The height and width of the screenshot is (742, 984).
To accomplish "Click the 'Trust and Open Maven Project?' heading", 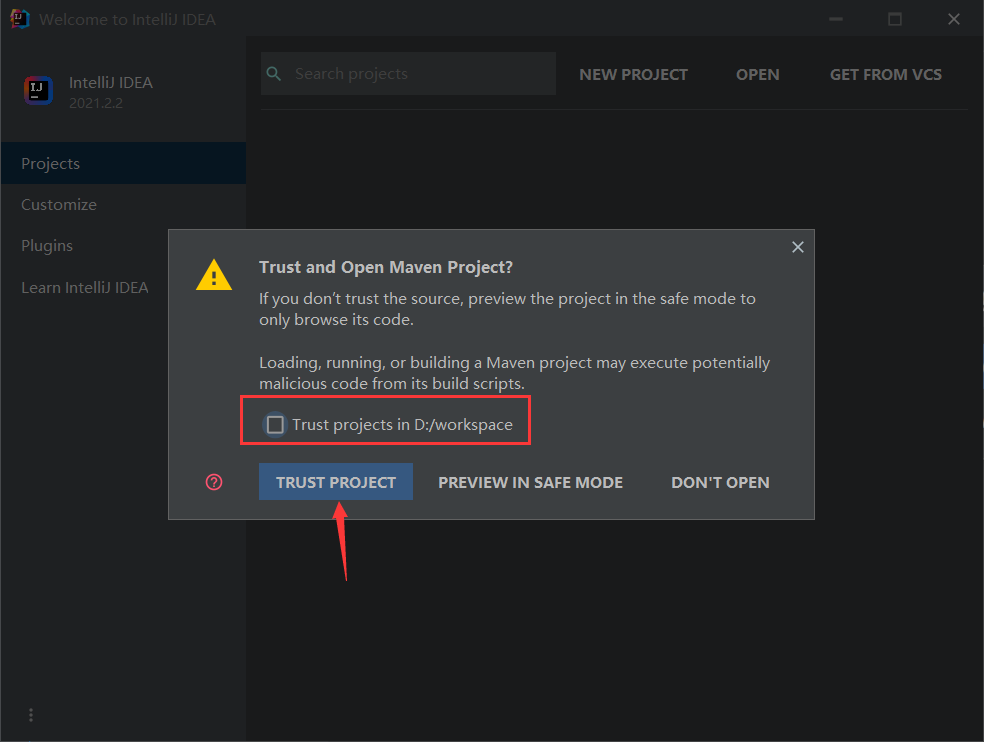I will tap(386, 267).
